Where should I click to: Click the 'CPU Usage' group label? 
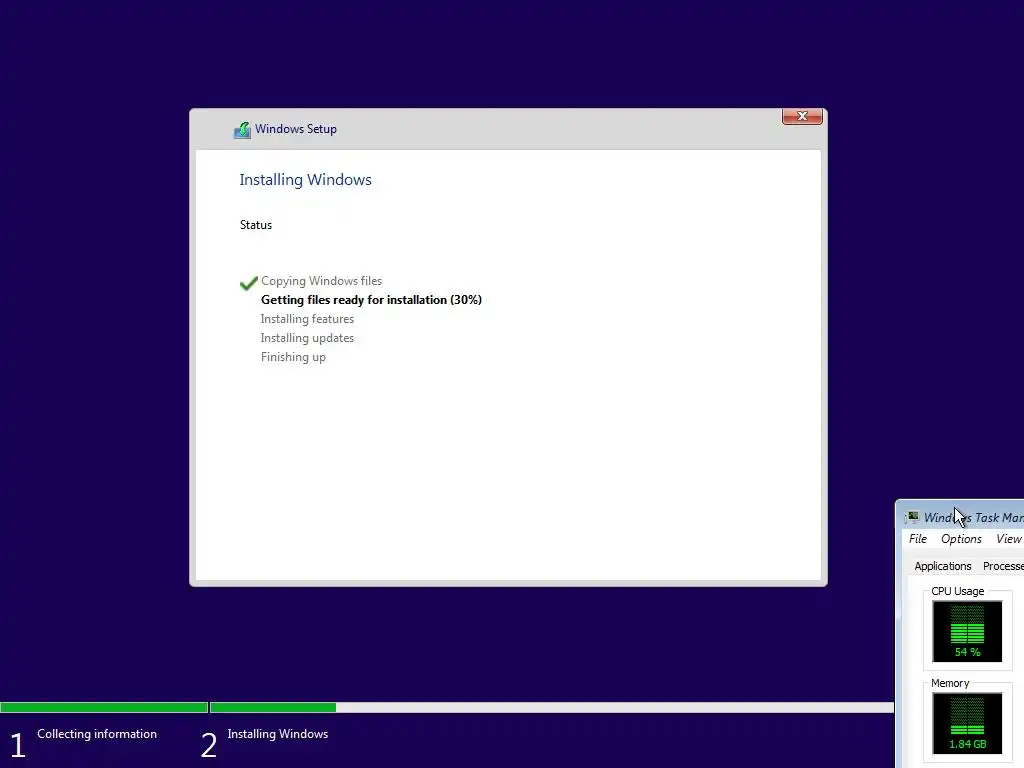point(957,591)
